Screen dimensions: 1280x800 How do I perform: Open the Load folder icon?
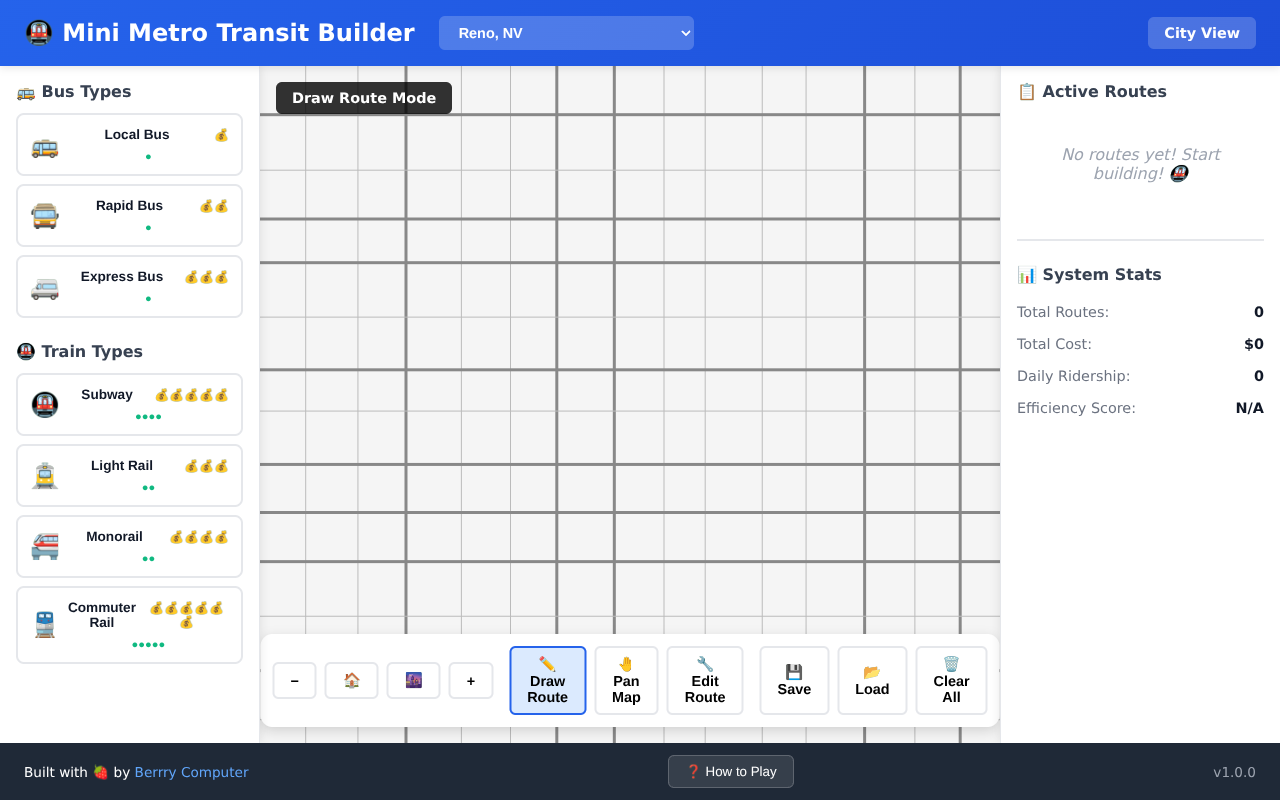click(871, 680)
